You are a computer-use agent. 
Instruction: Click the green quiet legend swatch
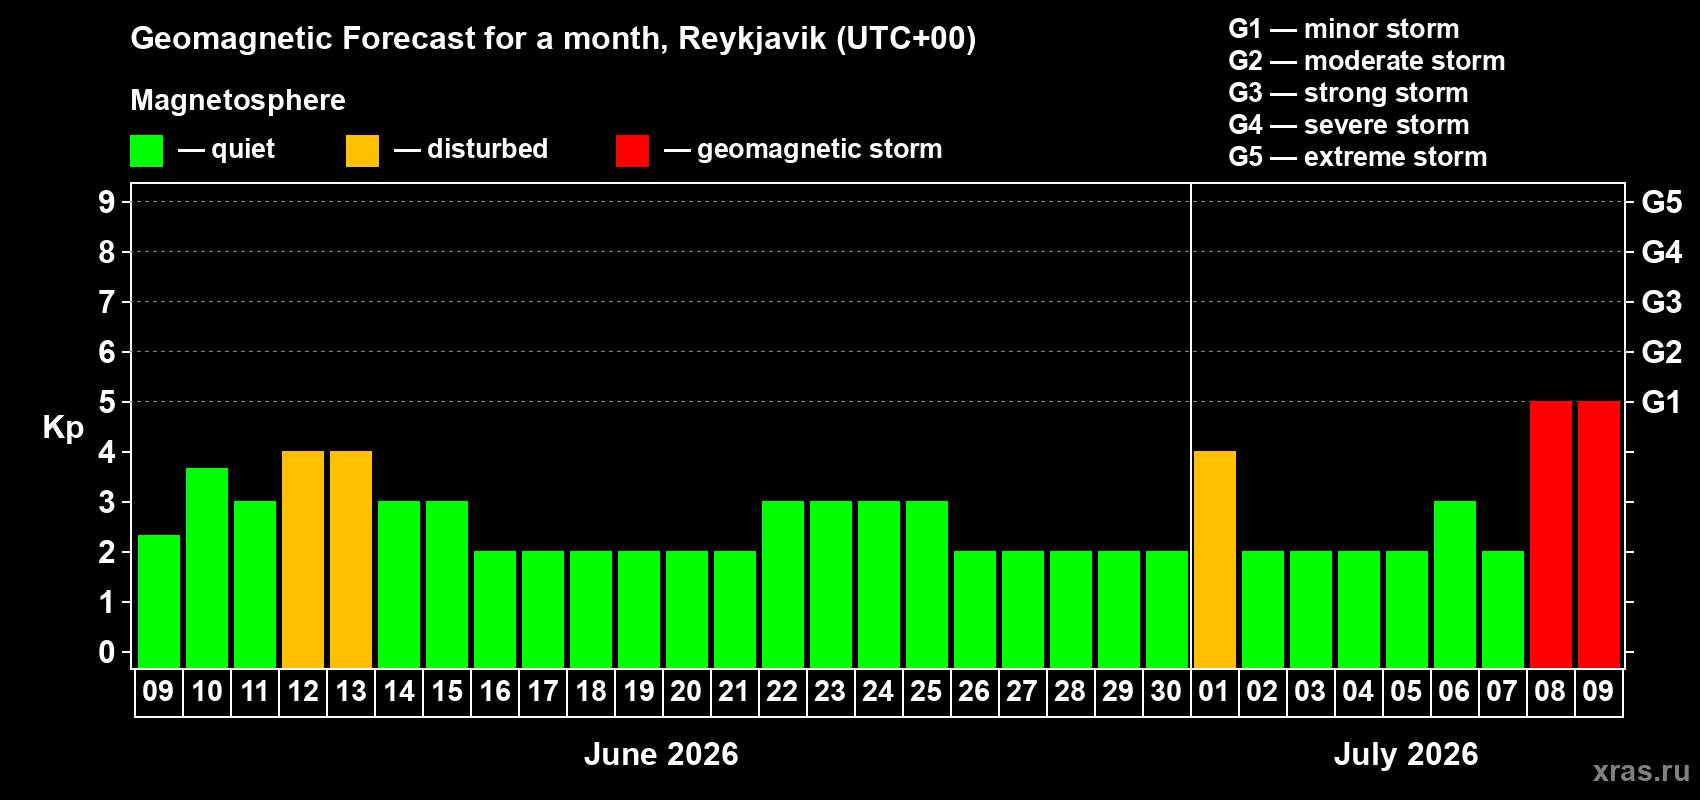[x=146, y=151]
